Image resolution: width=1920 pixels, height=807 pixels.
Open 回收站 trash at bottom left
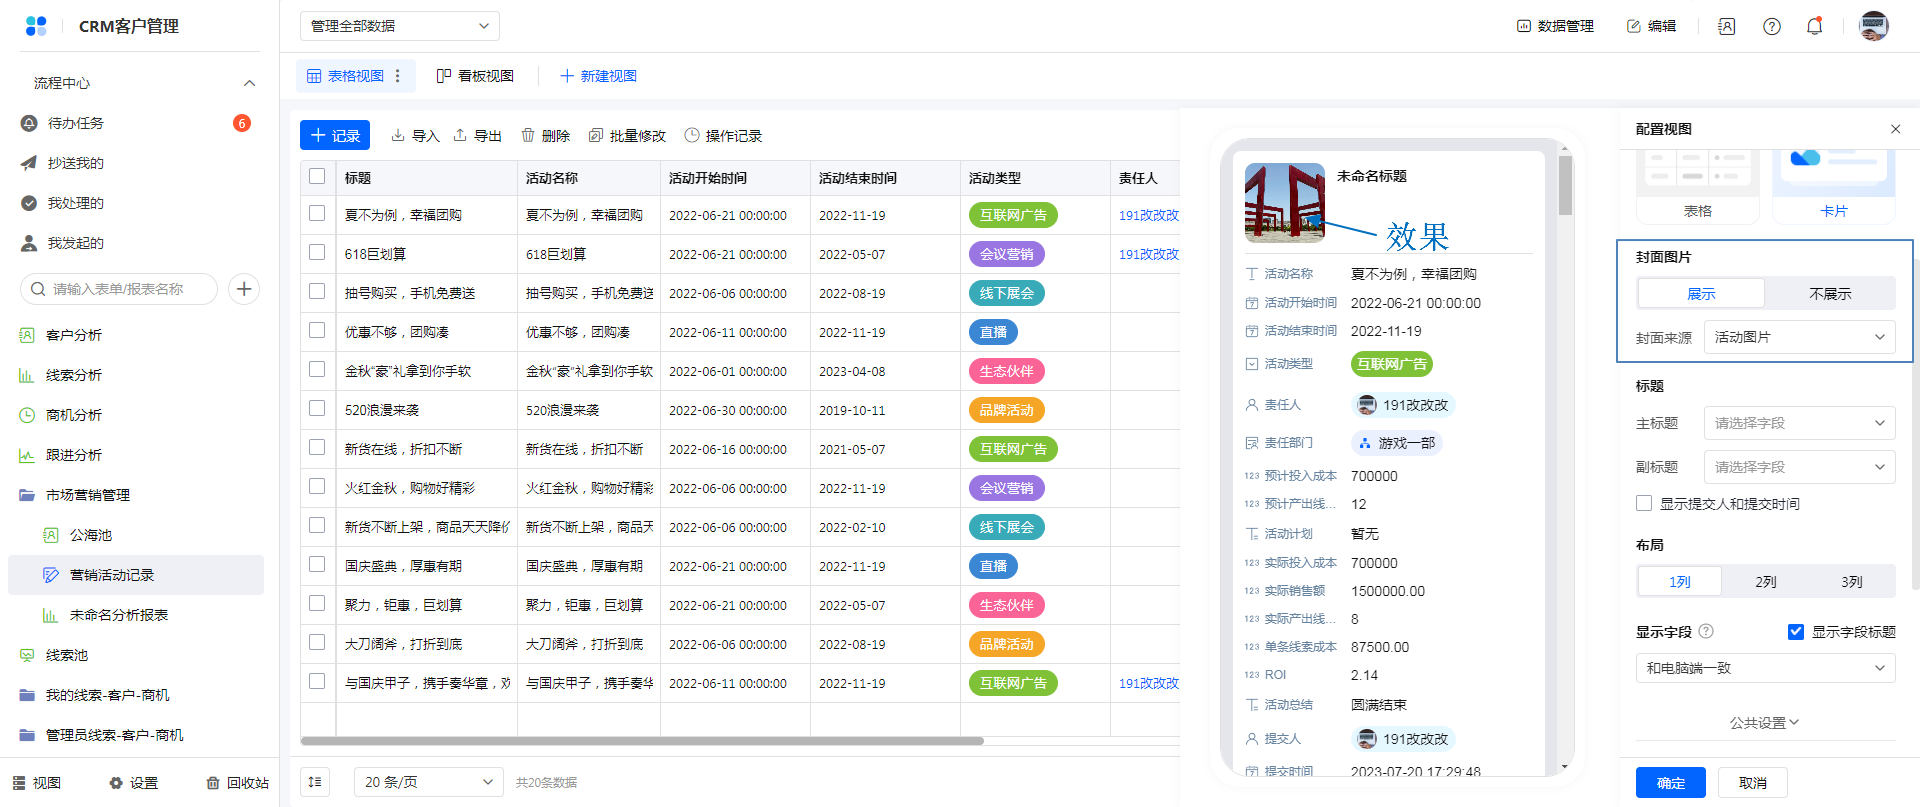tap(237, 783)
